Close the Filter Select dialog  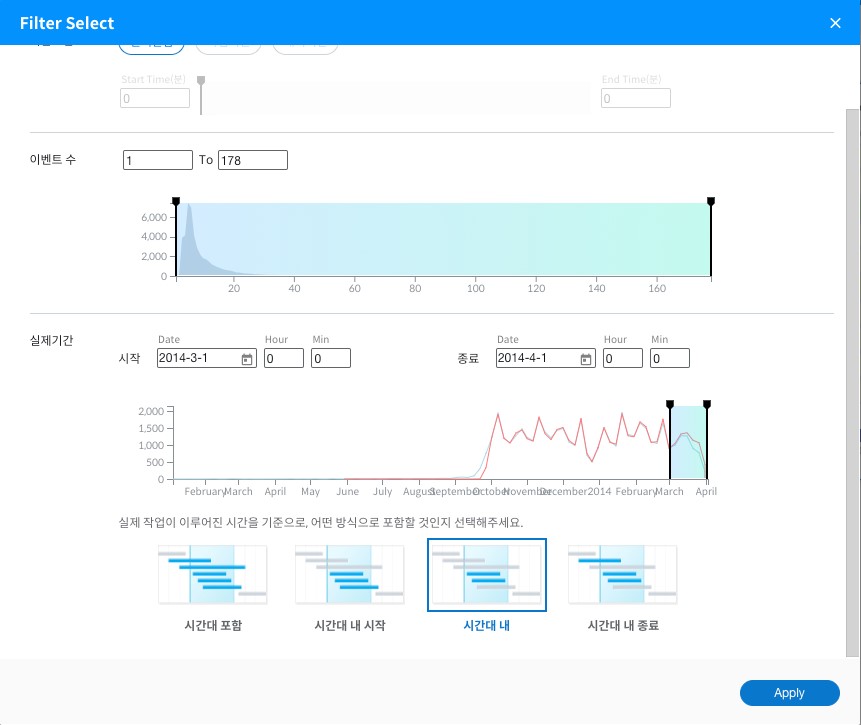click(x=835, y=23)
